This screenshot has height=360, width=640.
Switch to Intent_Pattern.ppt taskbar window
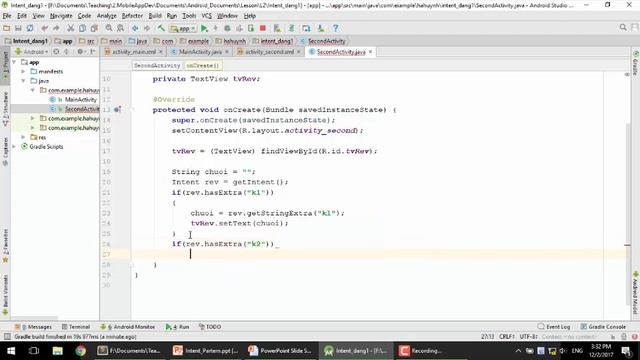pyautogui.click(x=206, y=351)
